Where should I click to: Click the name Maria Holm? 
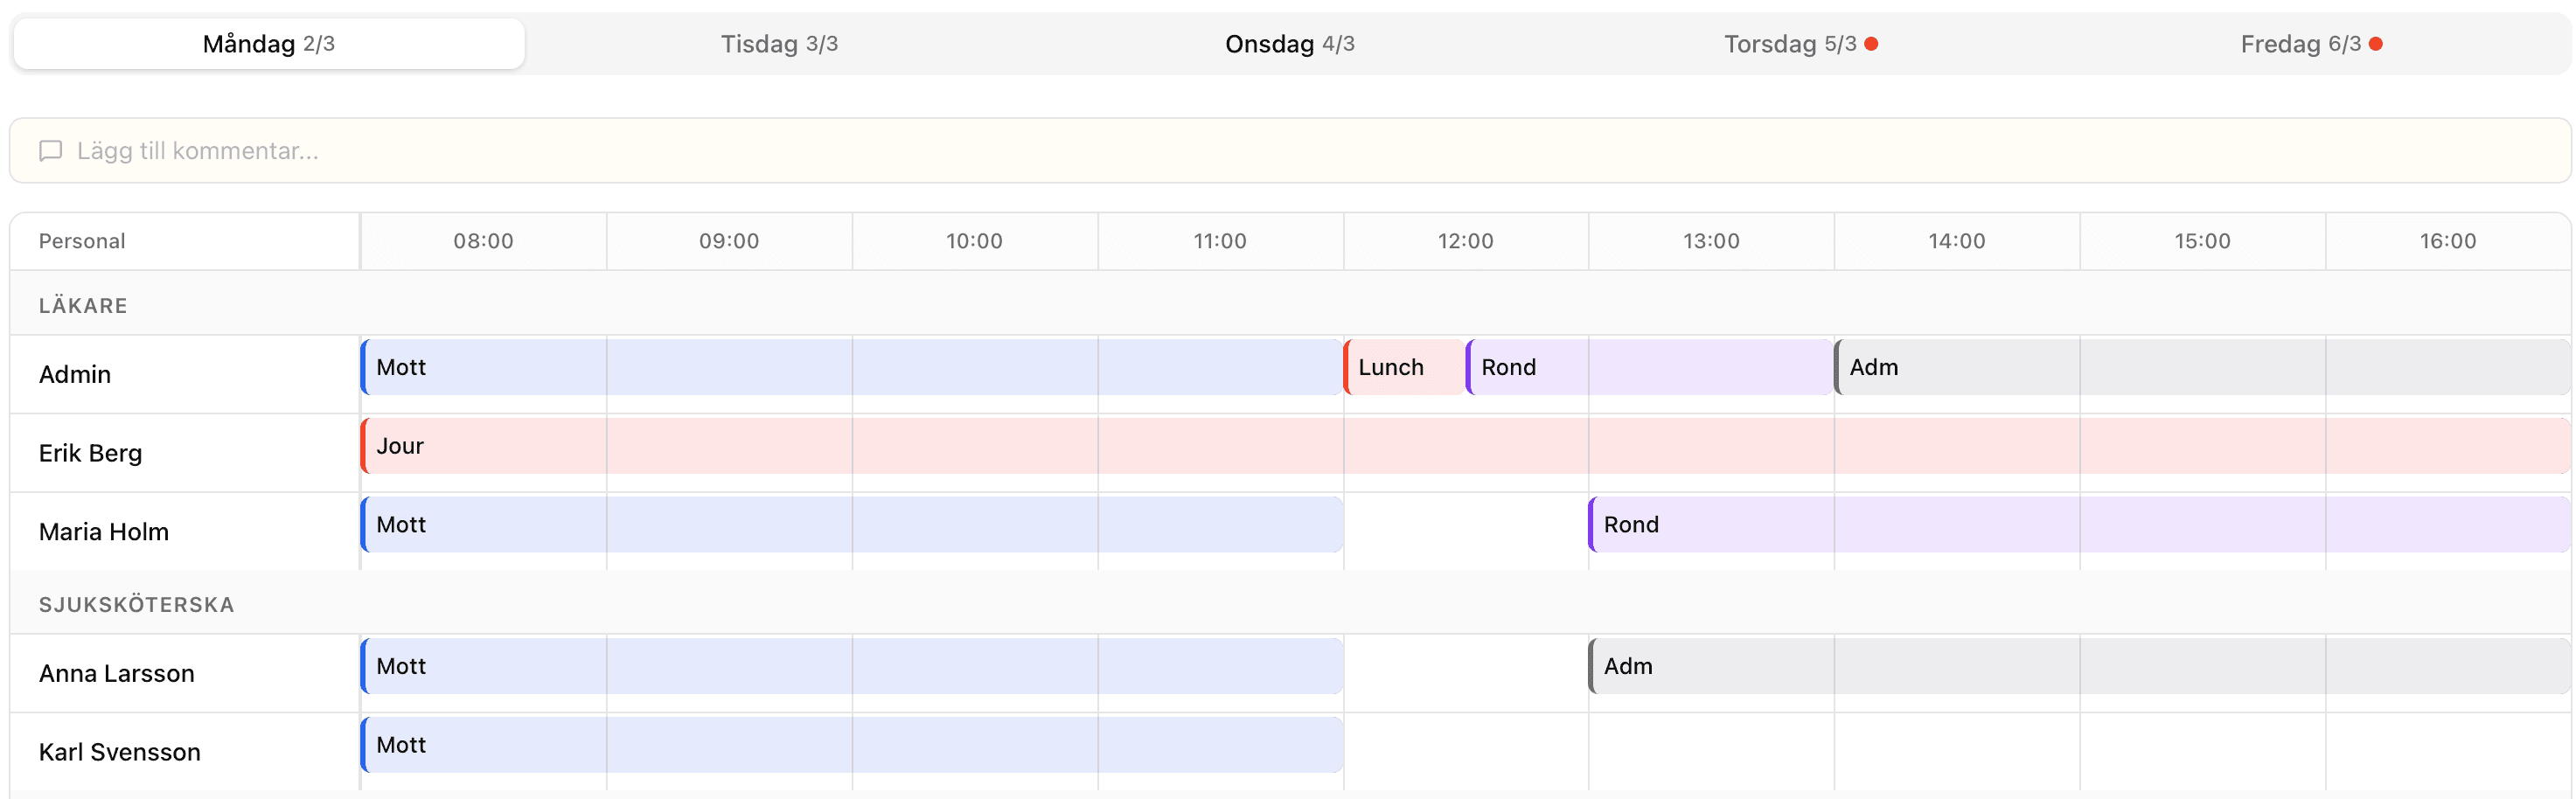pos(104,531)
